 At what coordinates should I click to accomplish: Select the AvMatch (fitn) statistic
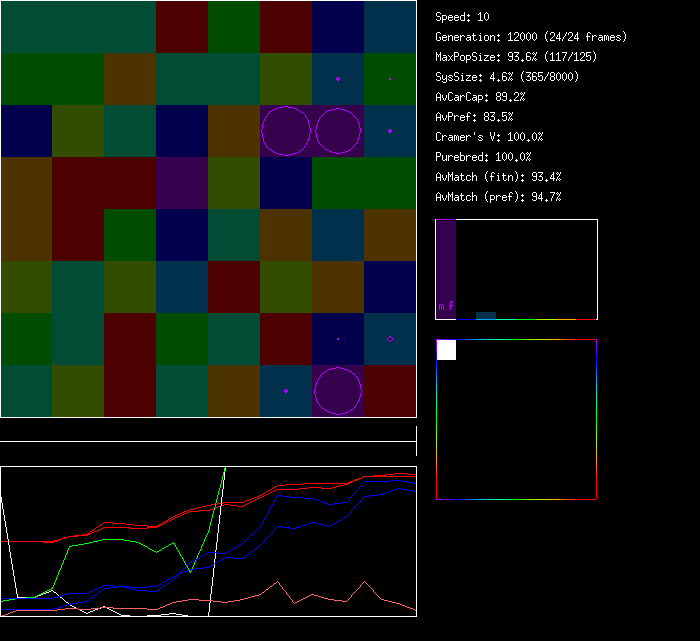tap(498, 177)
